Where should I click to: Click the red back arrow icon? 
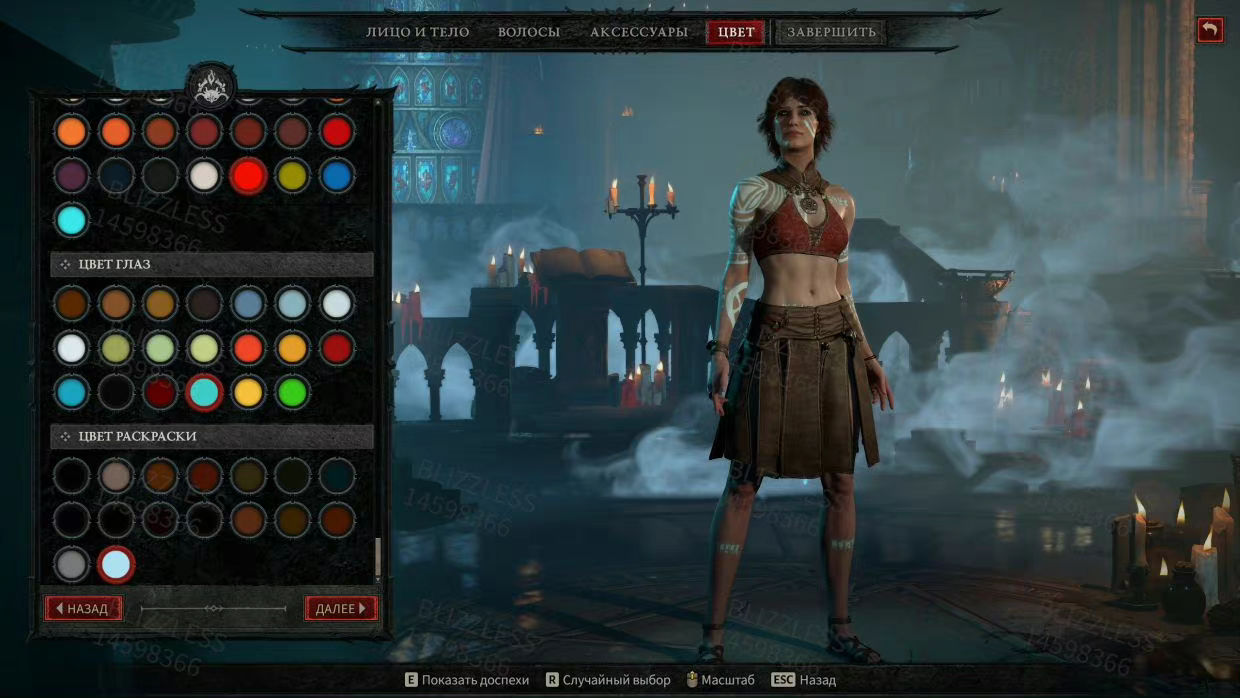[x=1210, y=30]
